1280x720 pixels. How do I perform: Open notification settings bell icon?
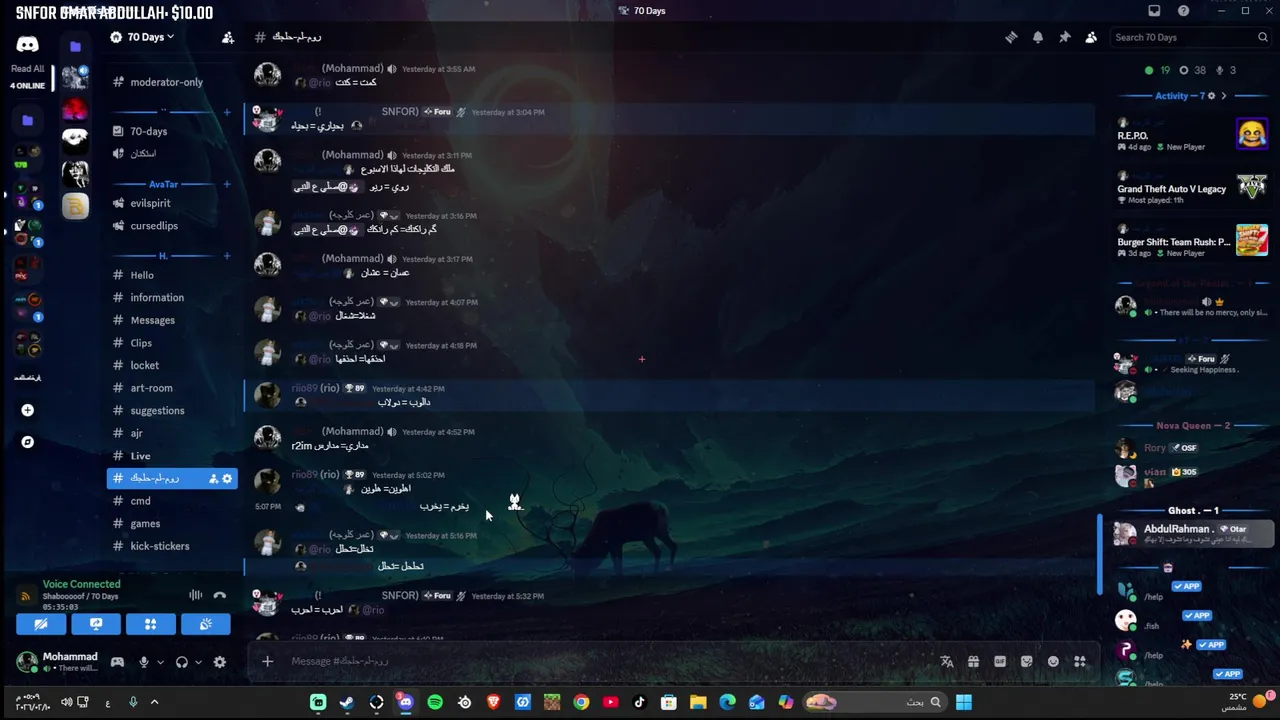(x=1038, y=37)
